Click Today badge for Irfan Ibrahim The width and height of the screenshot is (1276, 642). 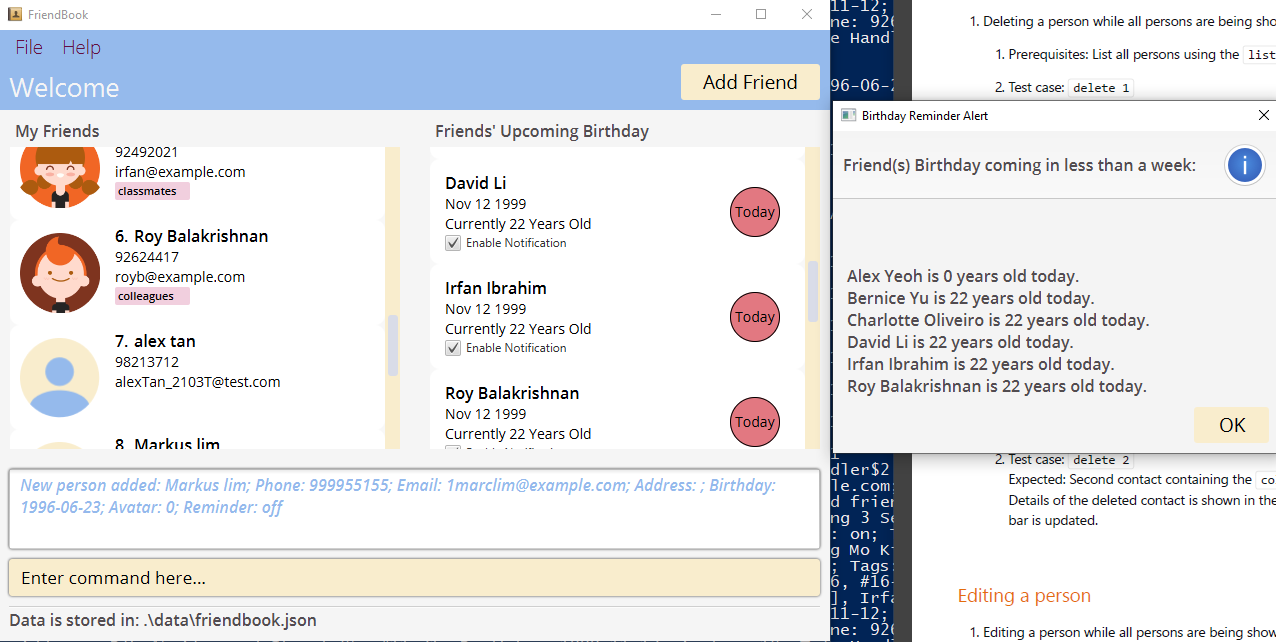point(755,317)
